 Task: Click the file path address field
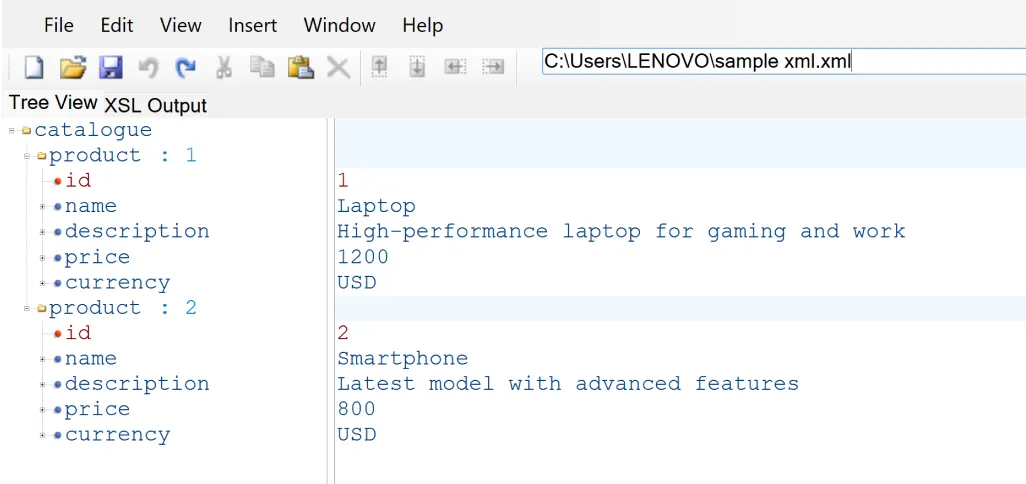click(x=783, y=62)
